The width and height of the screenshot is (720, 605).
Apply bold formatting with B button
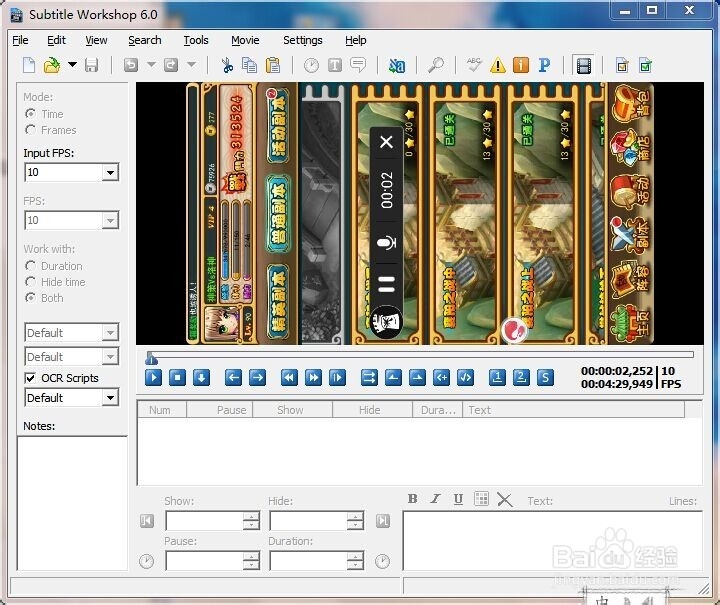pos(412,499)
